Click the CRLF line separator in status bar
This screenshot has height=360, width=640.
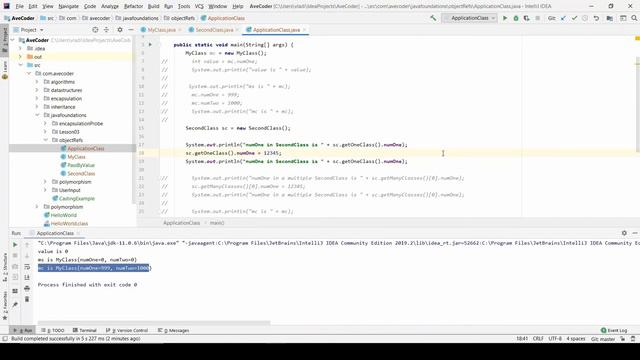point(538,339)
